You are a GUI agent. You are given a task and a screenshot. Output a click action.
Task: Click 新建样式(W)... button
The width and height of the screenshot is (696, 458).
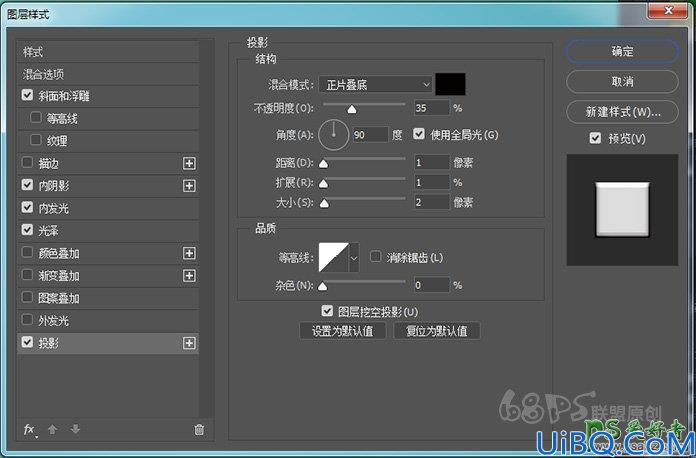point(622,112)
